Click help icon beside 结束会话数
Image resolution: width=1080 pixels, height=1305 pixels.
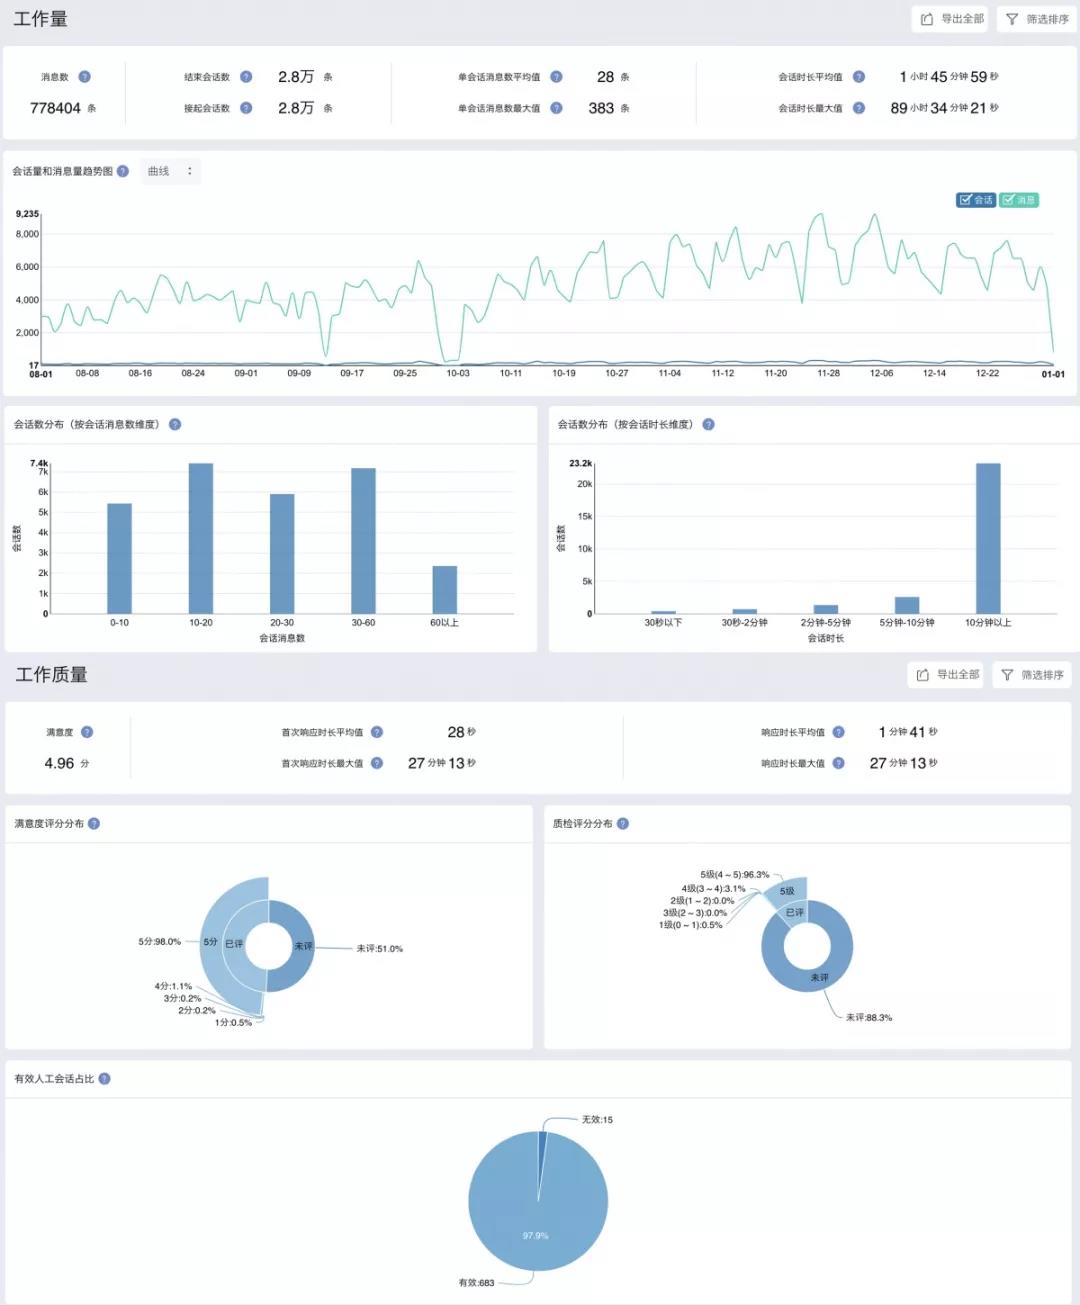(x=246, y=77)
